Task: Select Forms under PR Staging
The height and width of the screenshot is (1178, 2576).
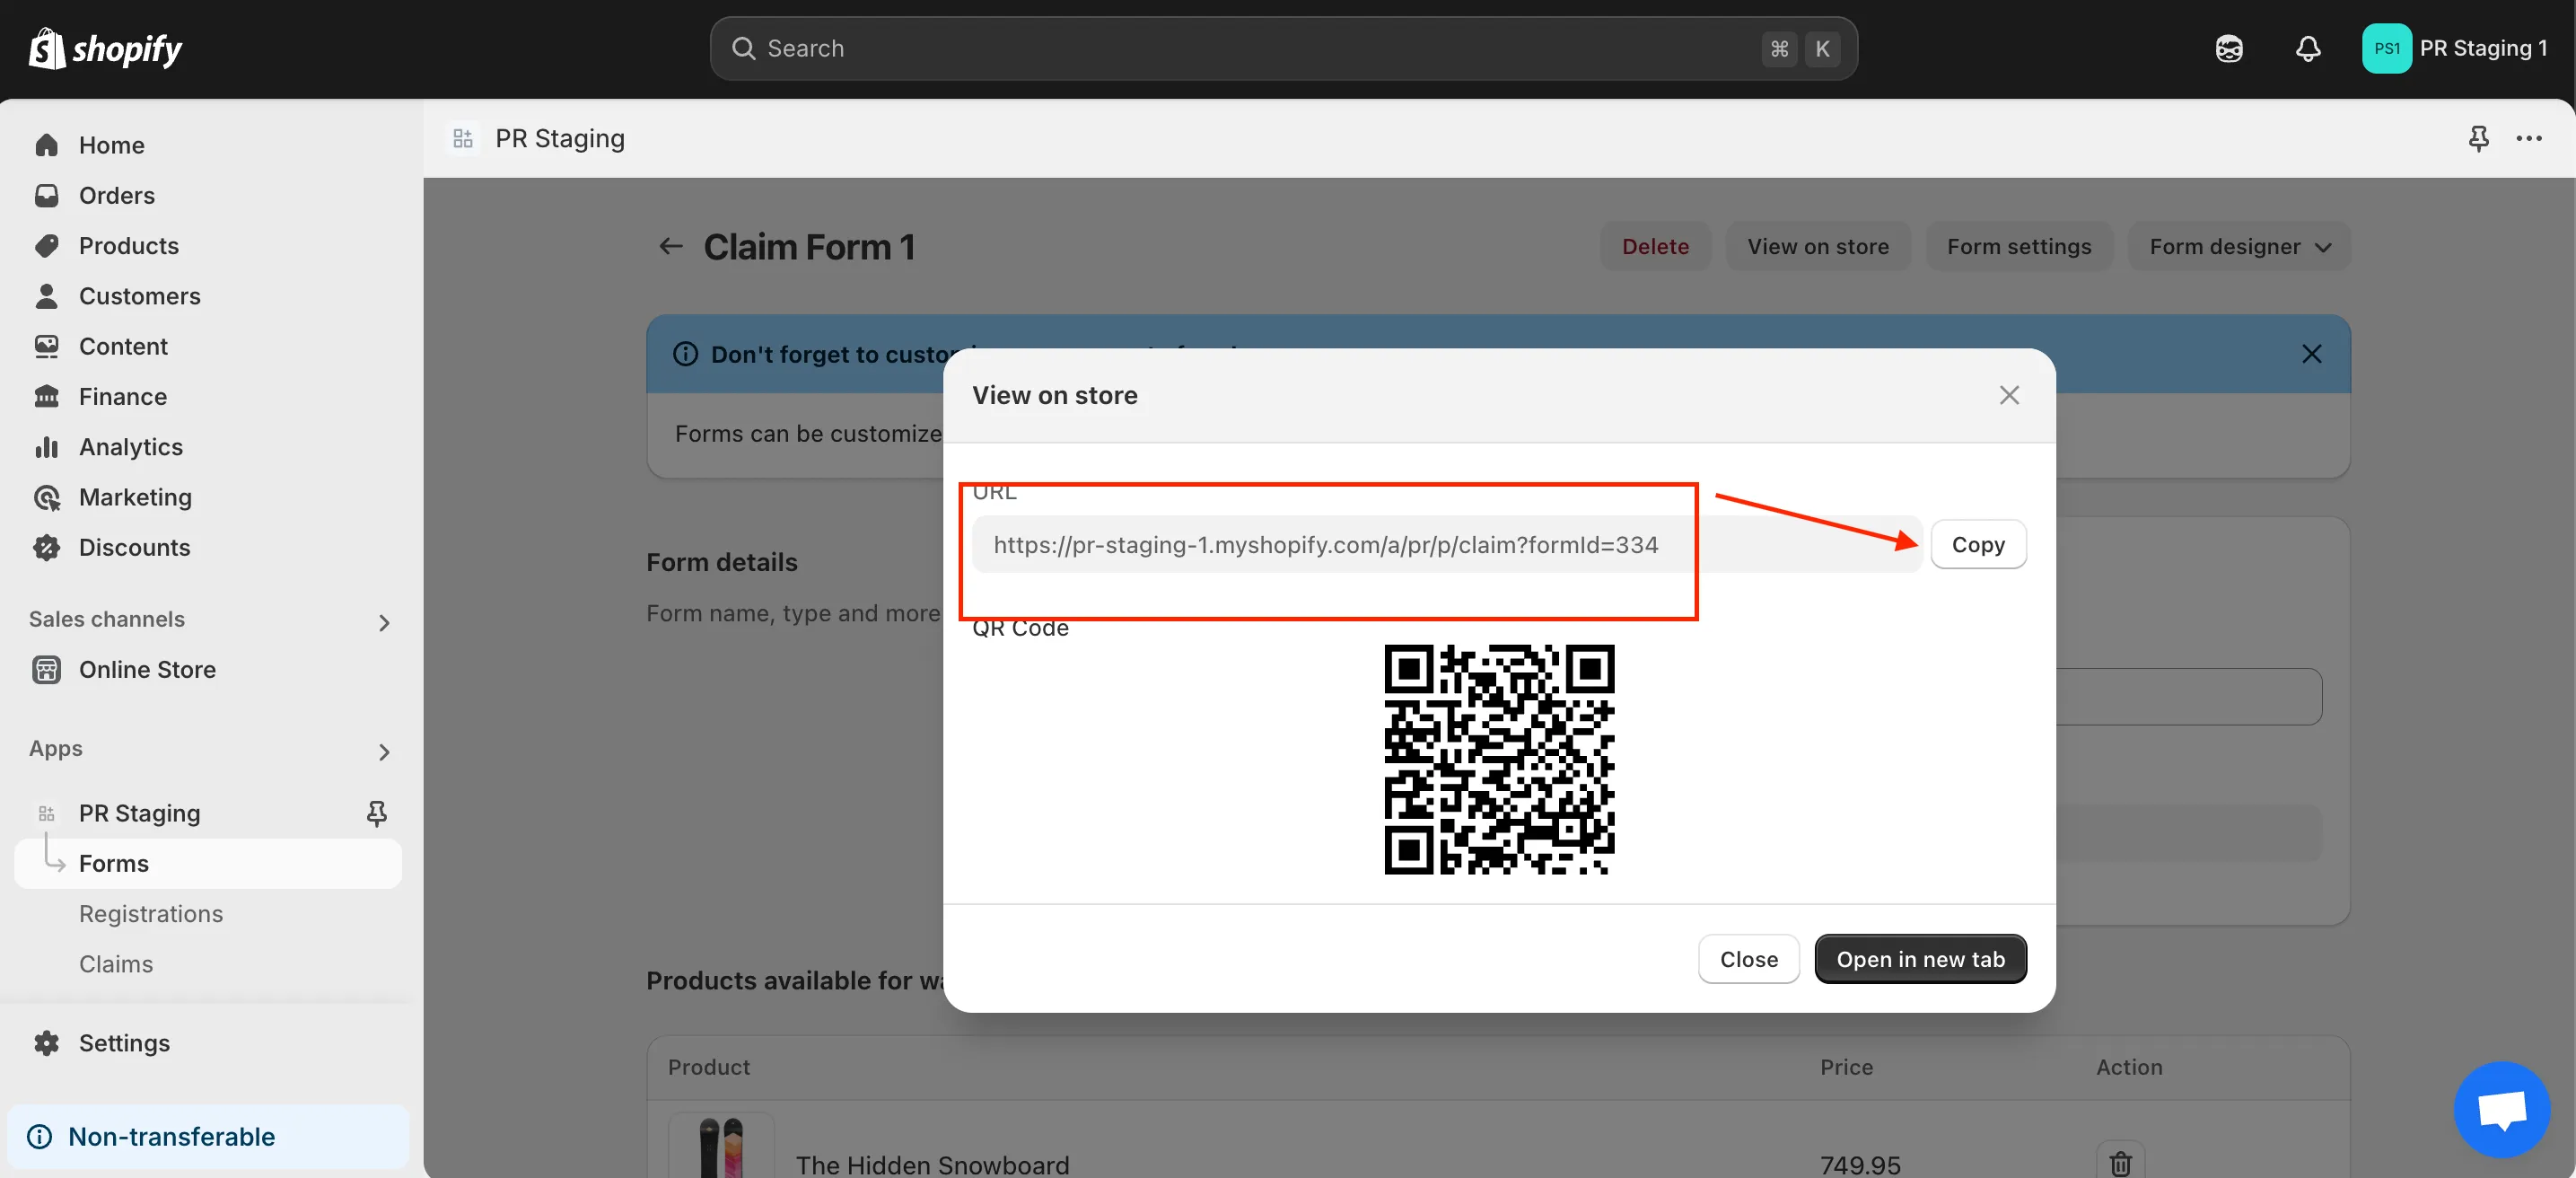Action: [207, 863]
